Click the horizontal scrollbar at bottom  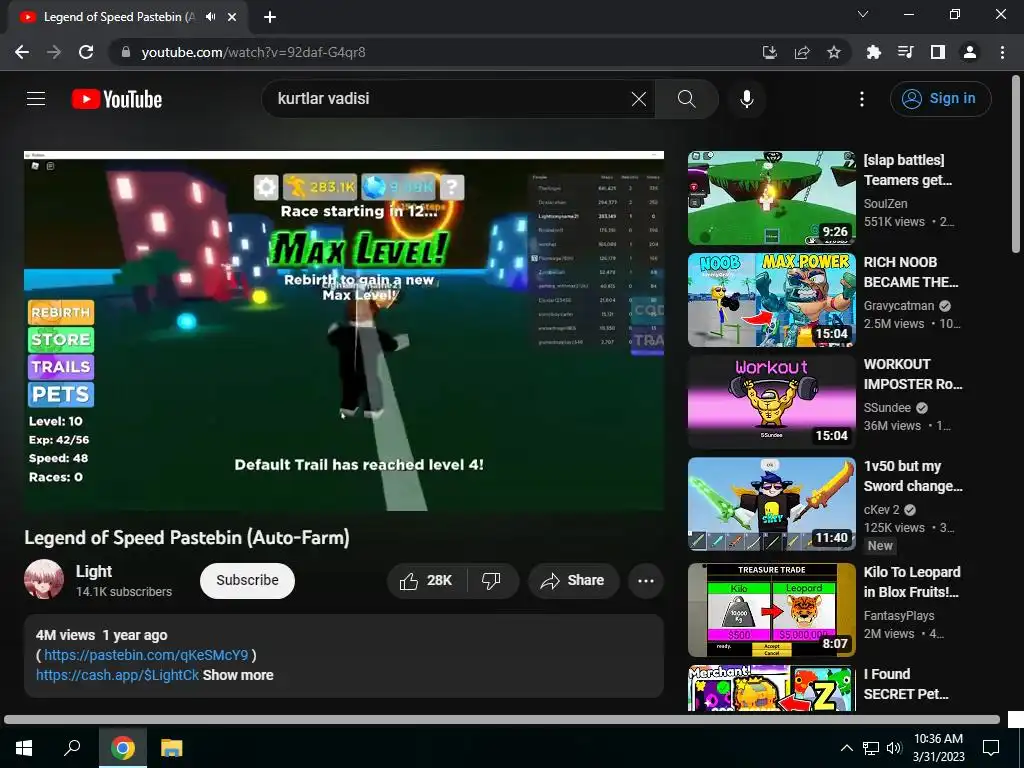tap(502, 720)
